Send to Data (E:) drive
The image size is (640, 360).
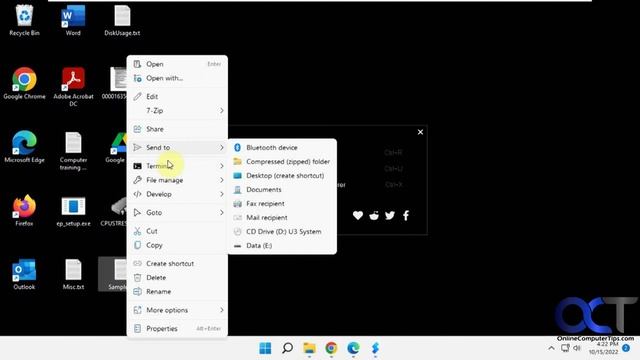click(x=282, y=245)
